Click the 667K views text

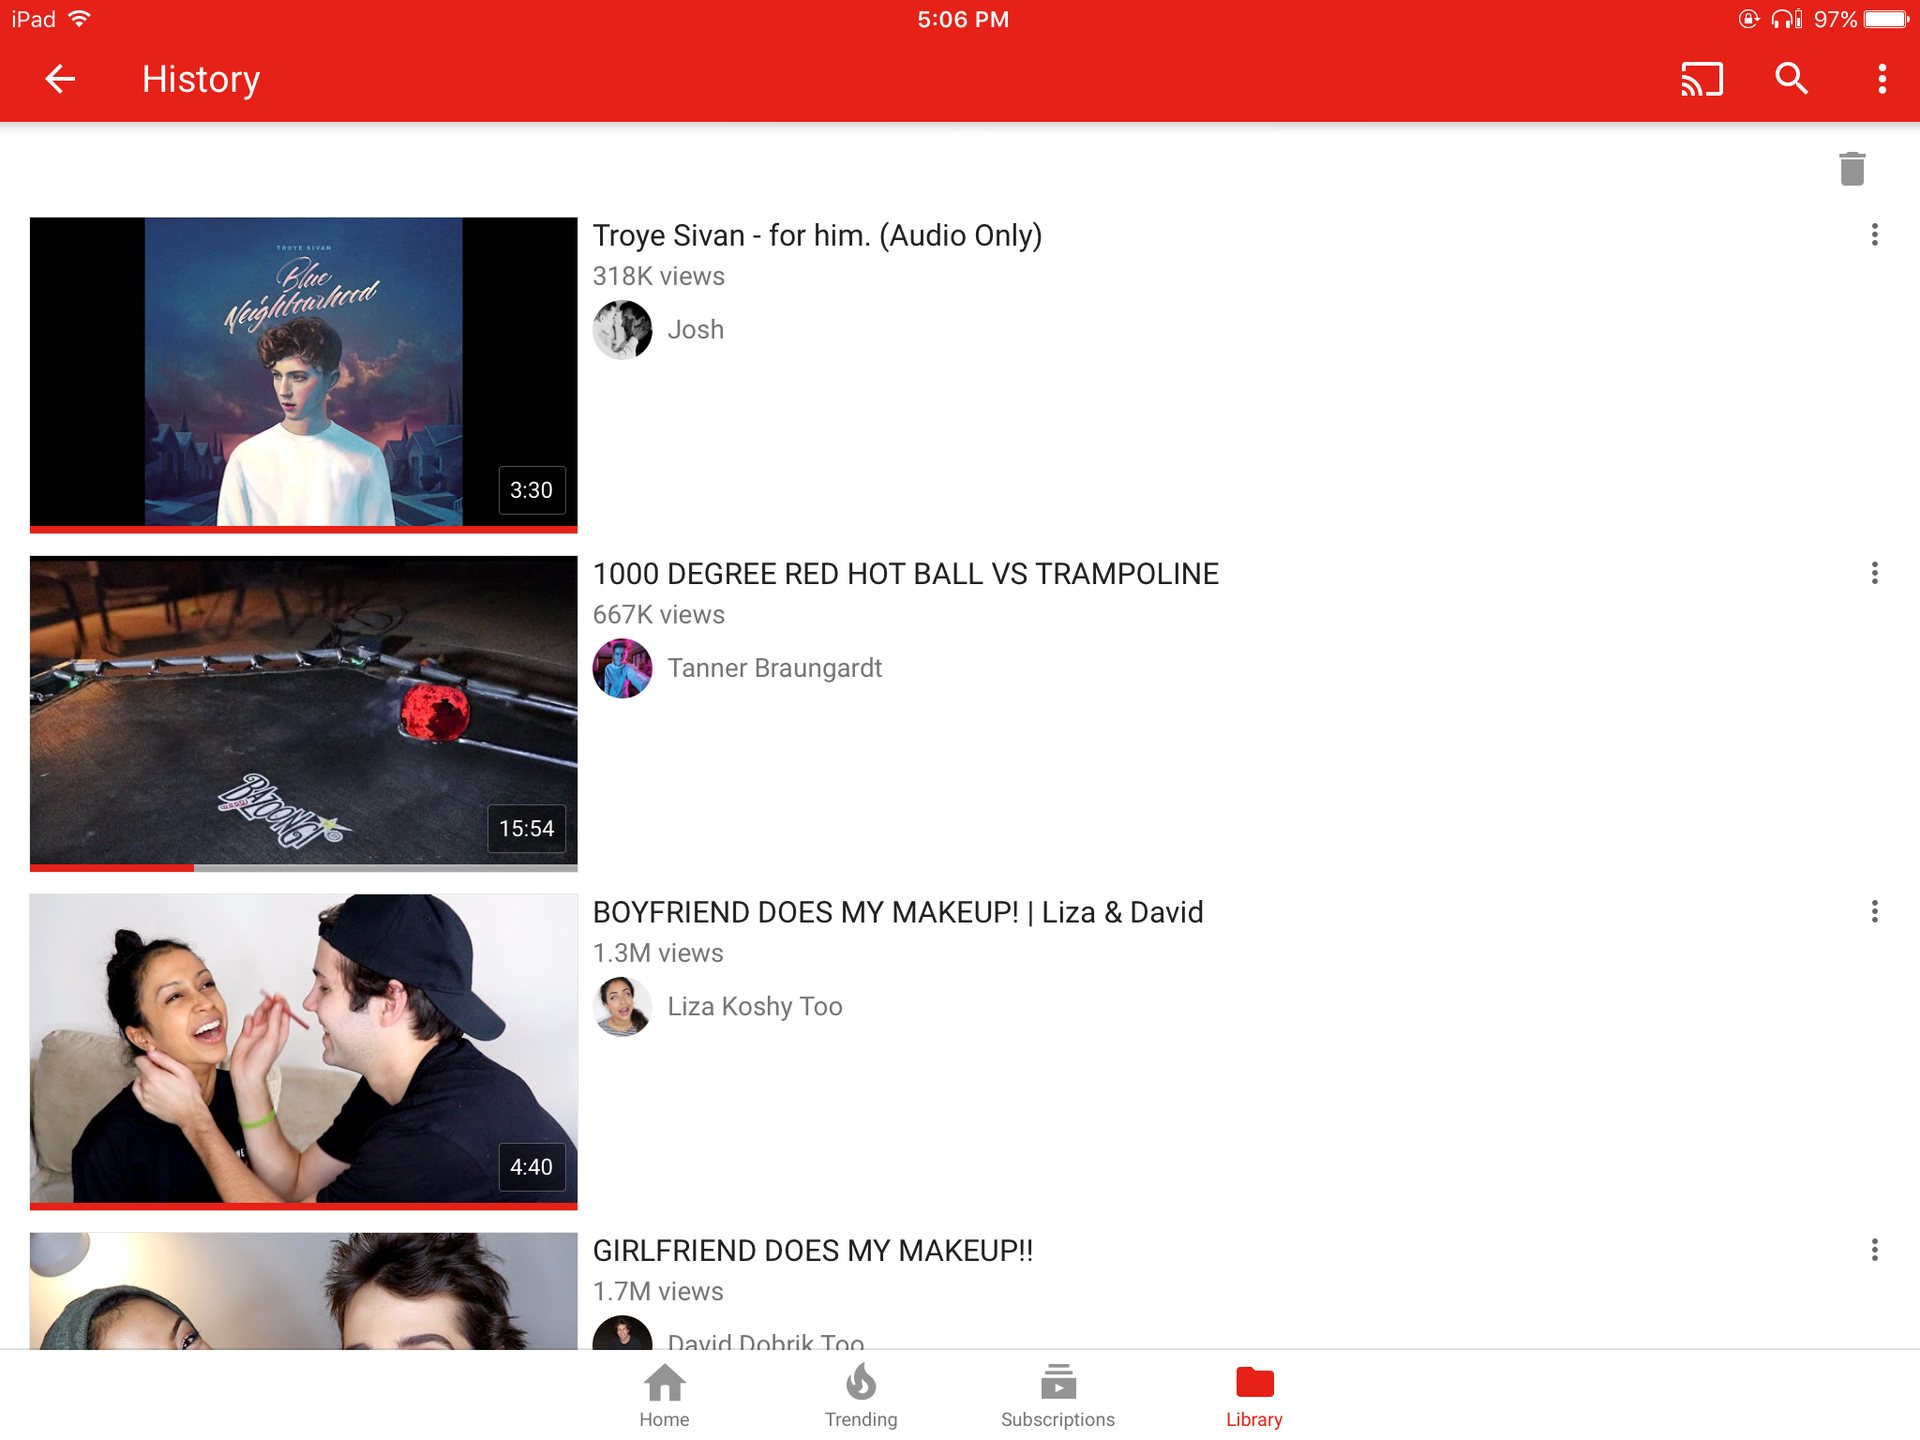(x=659, y=615)
